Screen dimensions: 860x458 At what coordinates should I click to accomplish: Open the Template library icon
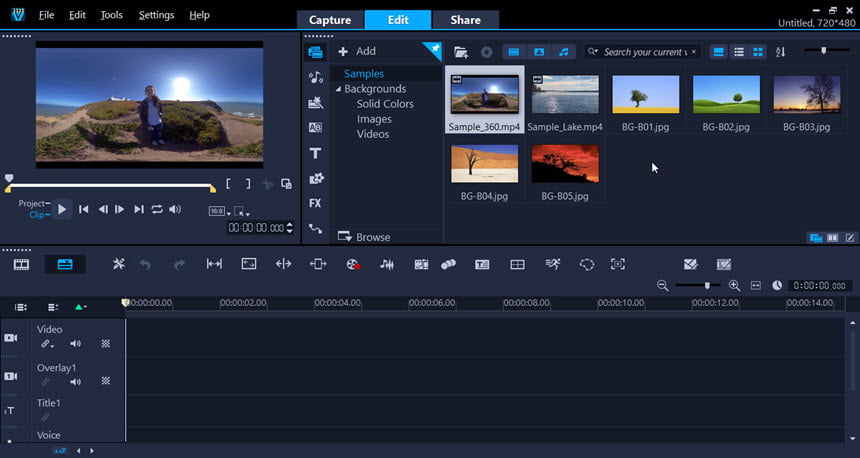point(315,103)
